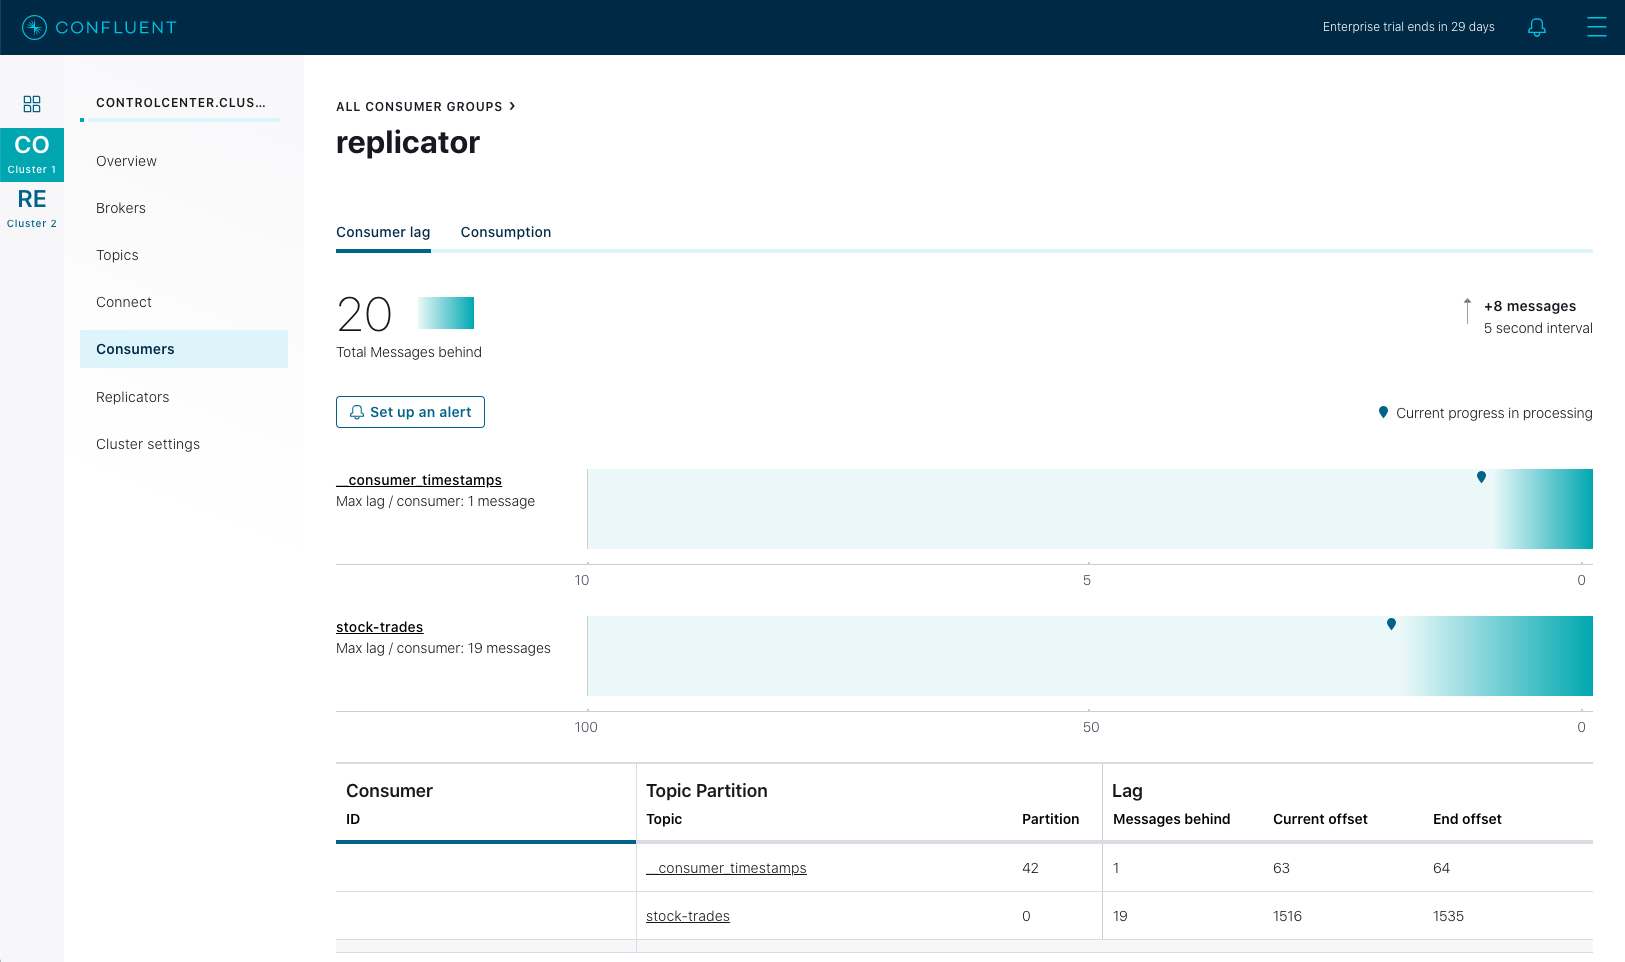
Task: Click the +8 messages indicator
Action: 1530,306
